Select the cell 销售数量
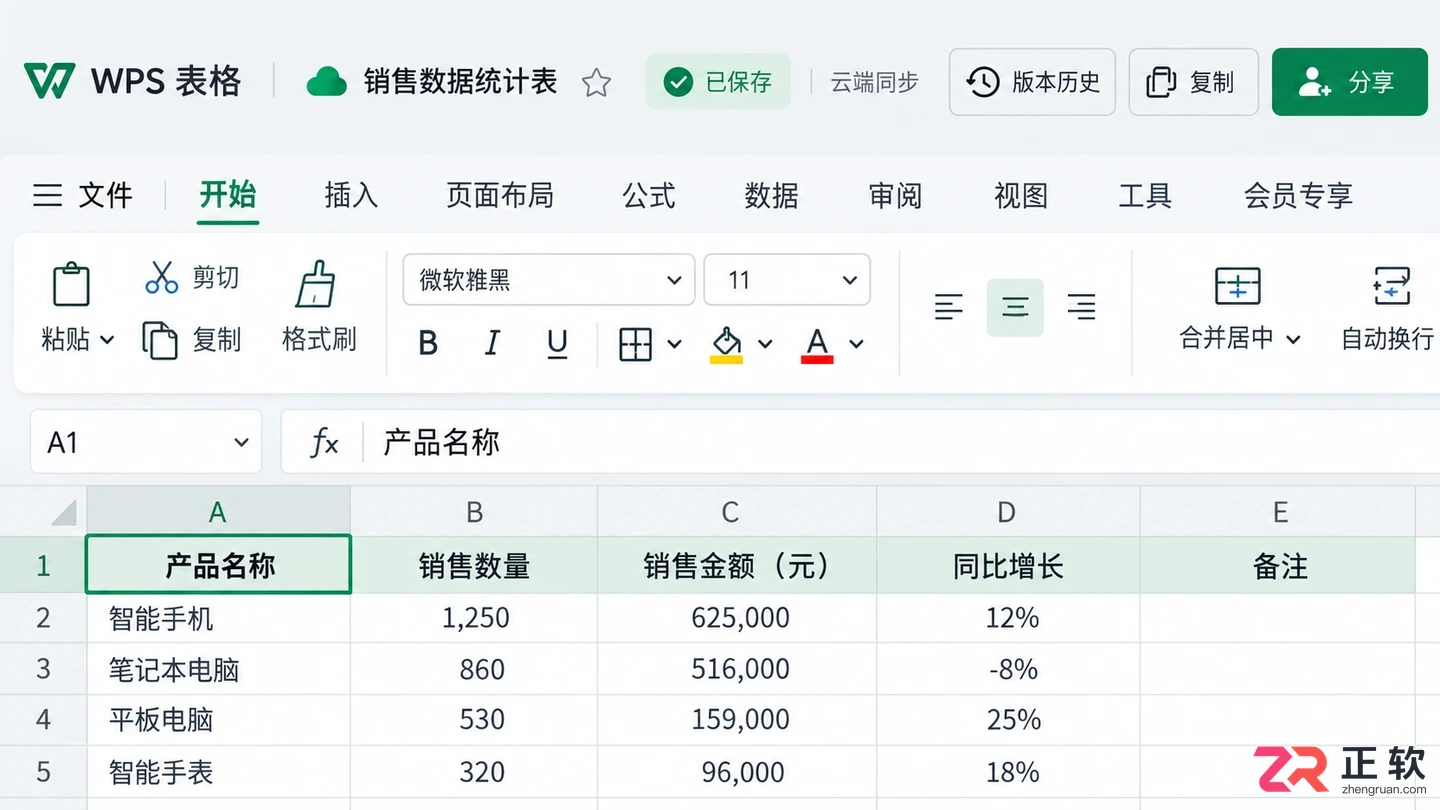 (x=474, y=566)
